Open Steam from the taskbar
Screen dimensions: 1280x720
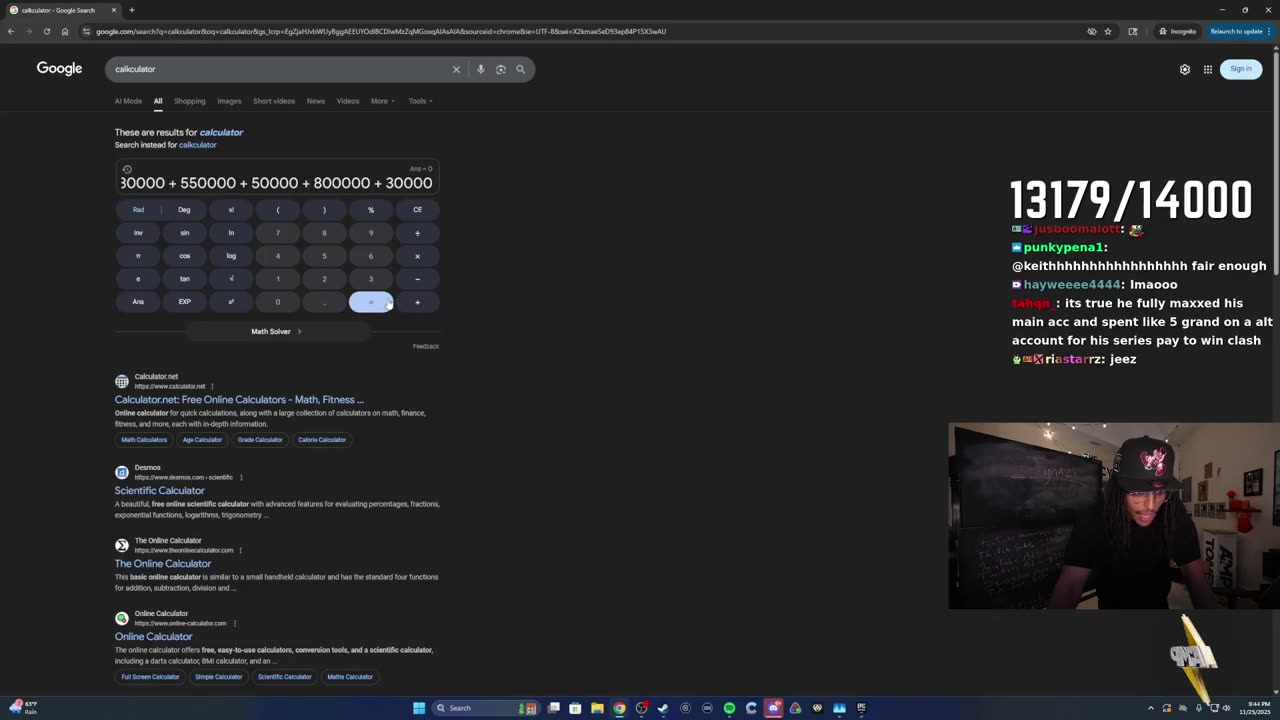(663, 708)
